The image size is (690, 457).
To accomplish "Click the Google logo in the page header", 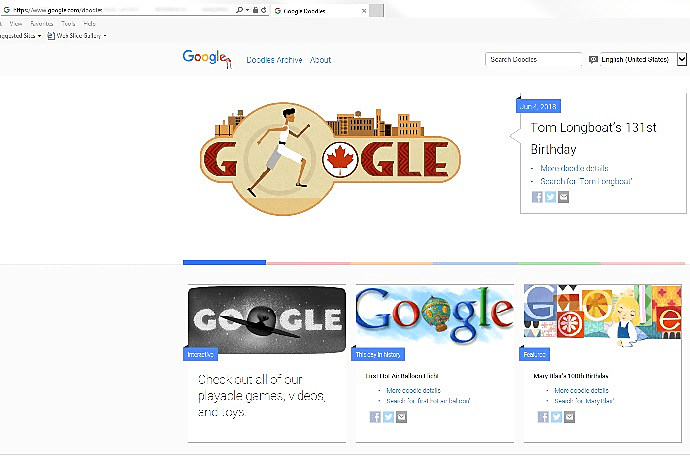I will (x=206, y=58).
